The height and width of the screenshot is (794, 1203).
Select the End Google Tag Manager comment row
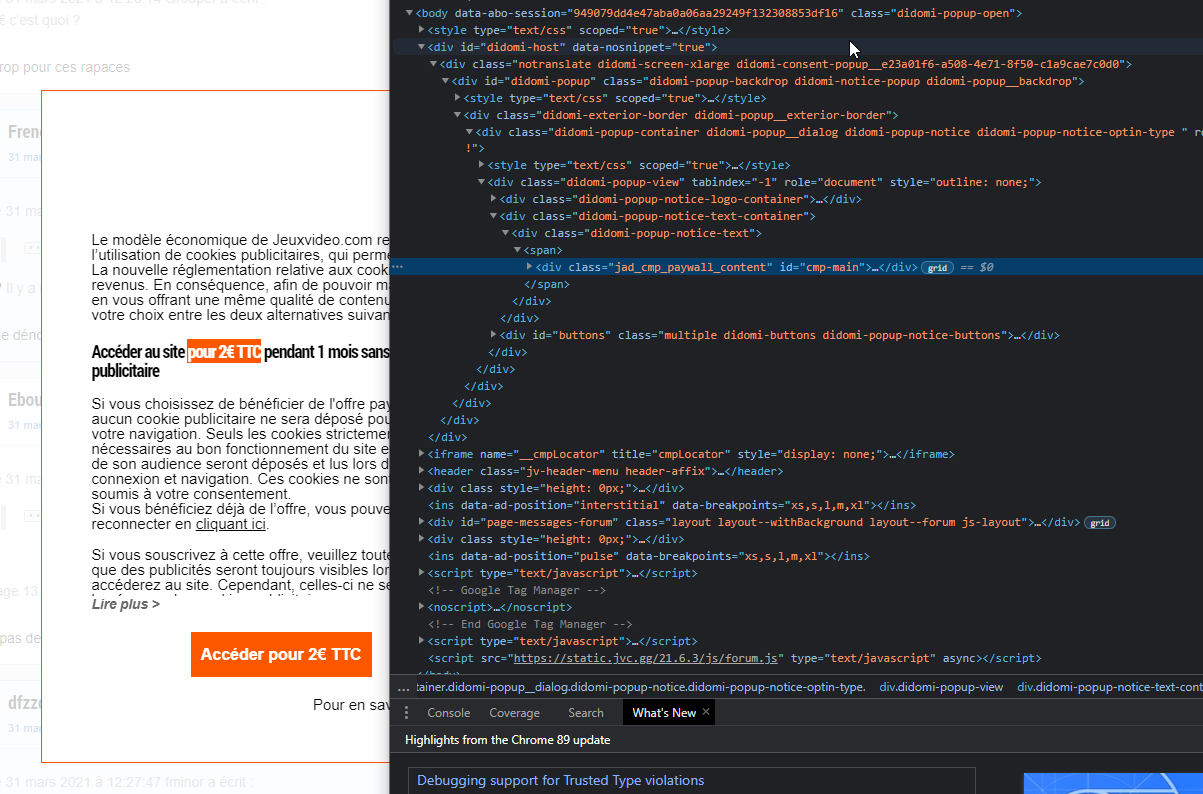click(x=530, y=624)
